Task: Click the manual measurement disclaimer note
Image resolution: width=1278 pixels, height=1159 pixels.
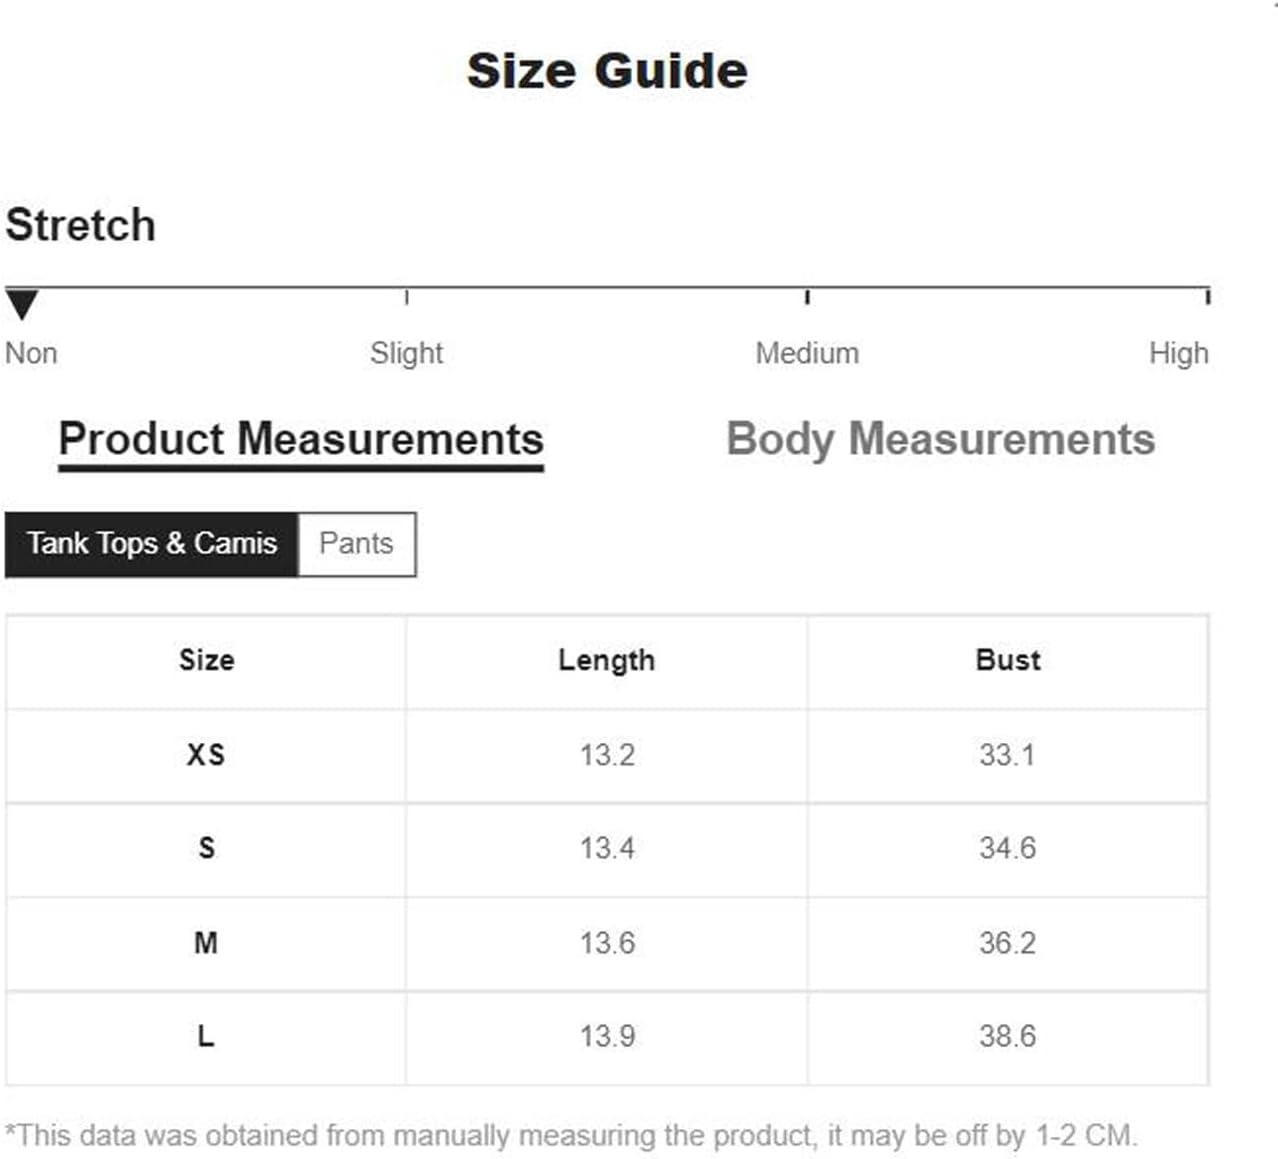Action: 571,1136
